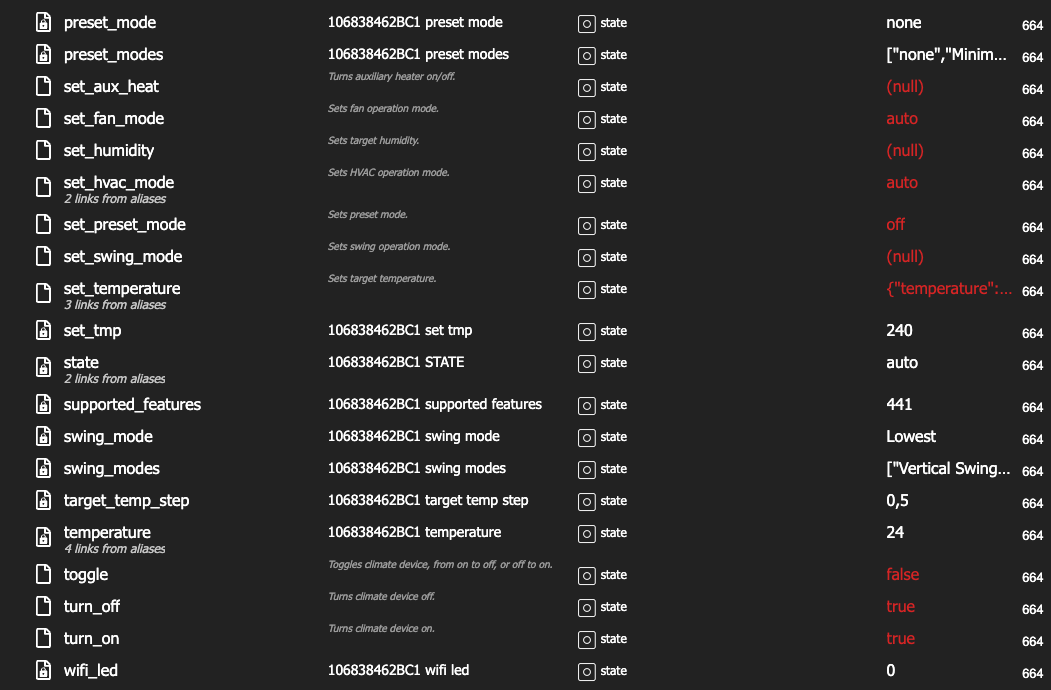The image size is (1051, 690).
Task: Click the true value of turn_on
Action: point(900,638)
